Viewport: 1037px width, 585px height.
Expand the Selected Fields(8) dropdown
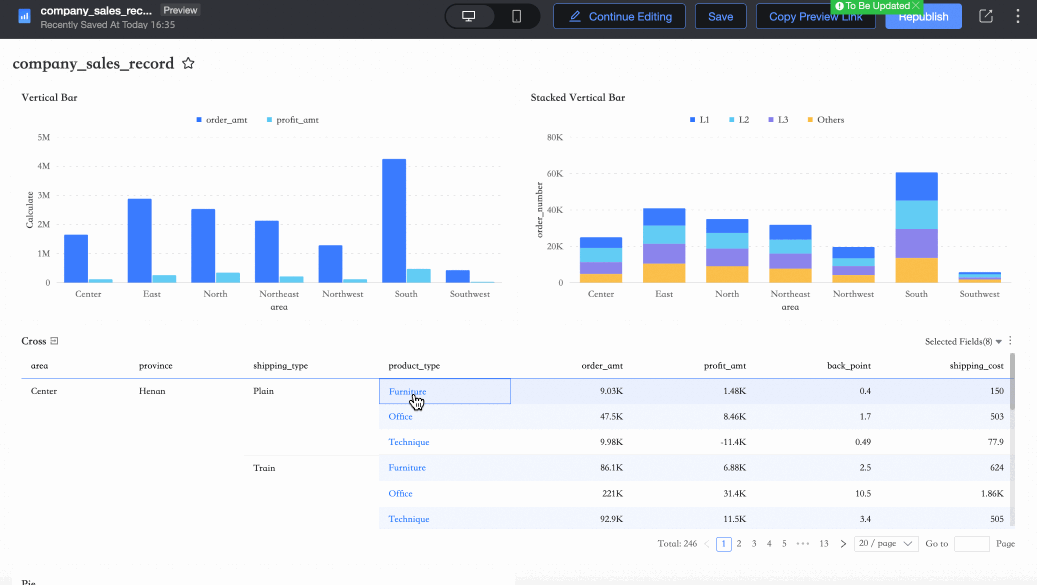point(963,342)
